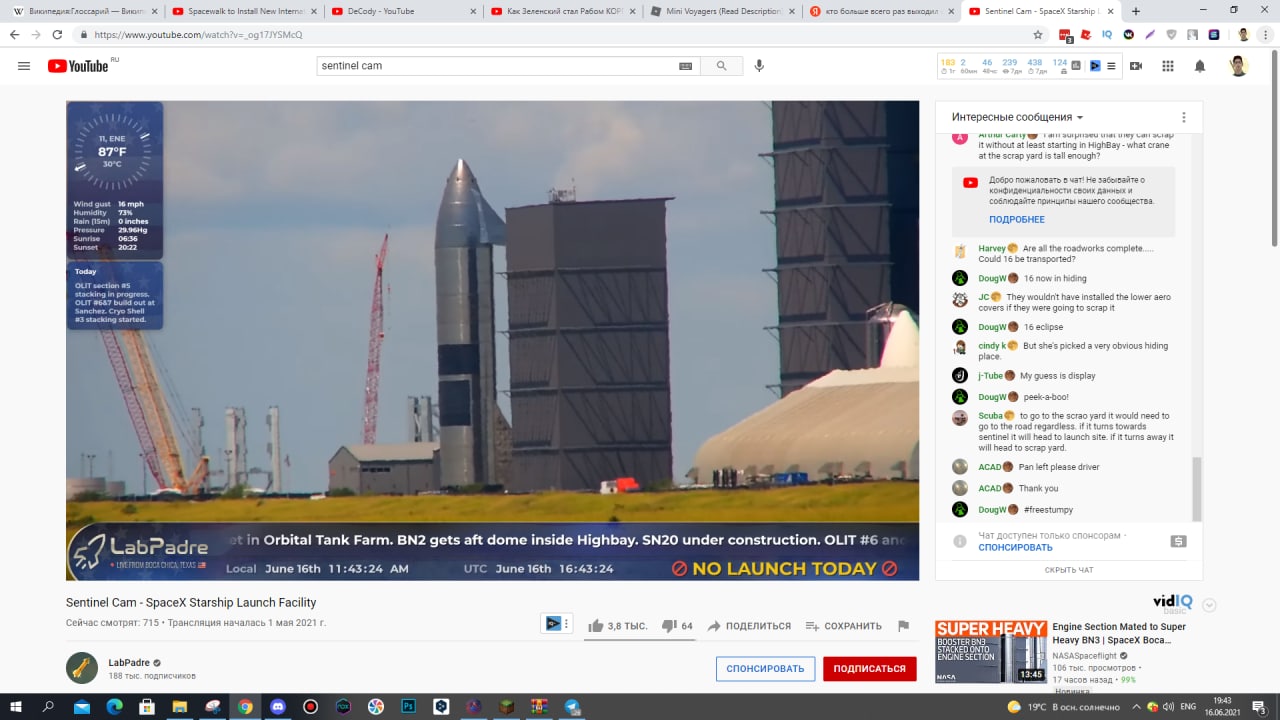Image resolution: width=1280 pixels, height=720 pixels.
Task: Open the notifications bell
Action: (x=1200, y=66)
